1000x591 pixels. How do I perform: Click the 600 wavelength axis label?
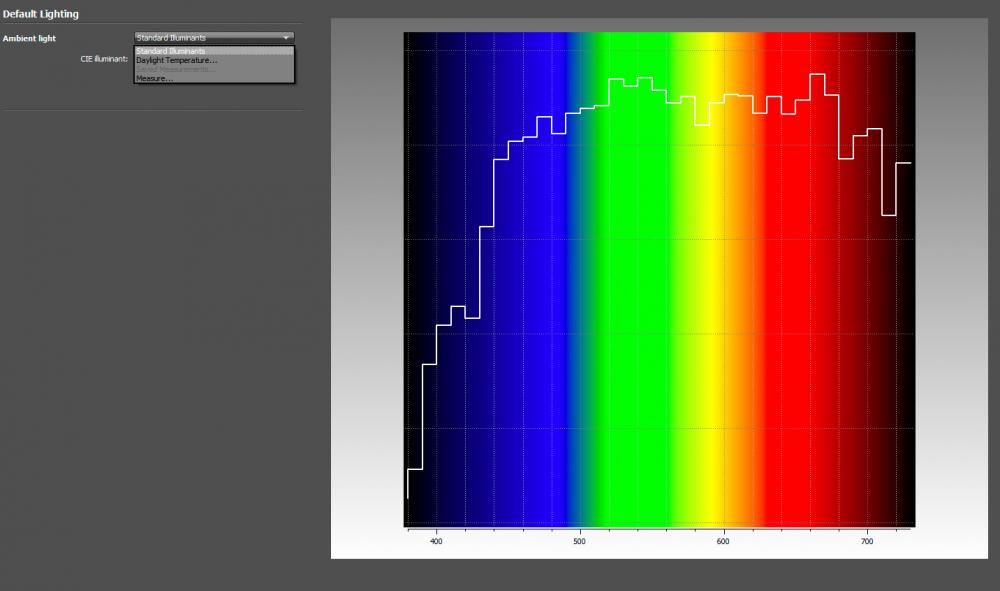tap(723, 541)
